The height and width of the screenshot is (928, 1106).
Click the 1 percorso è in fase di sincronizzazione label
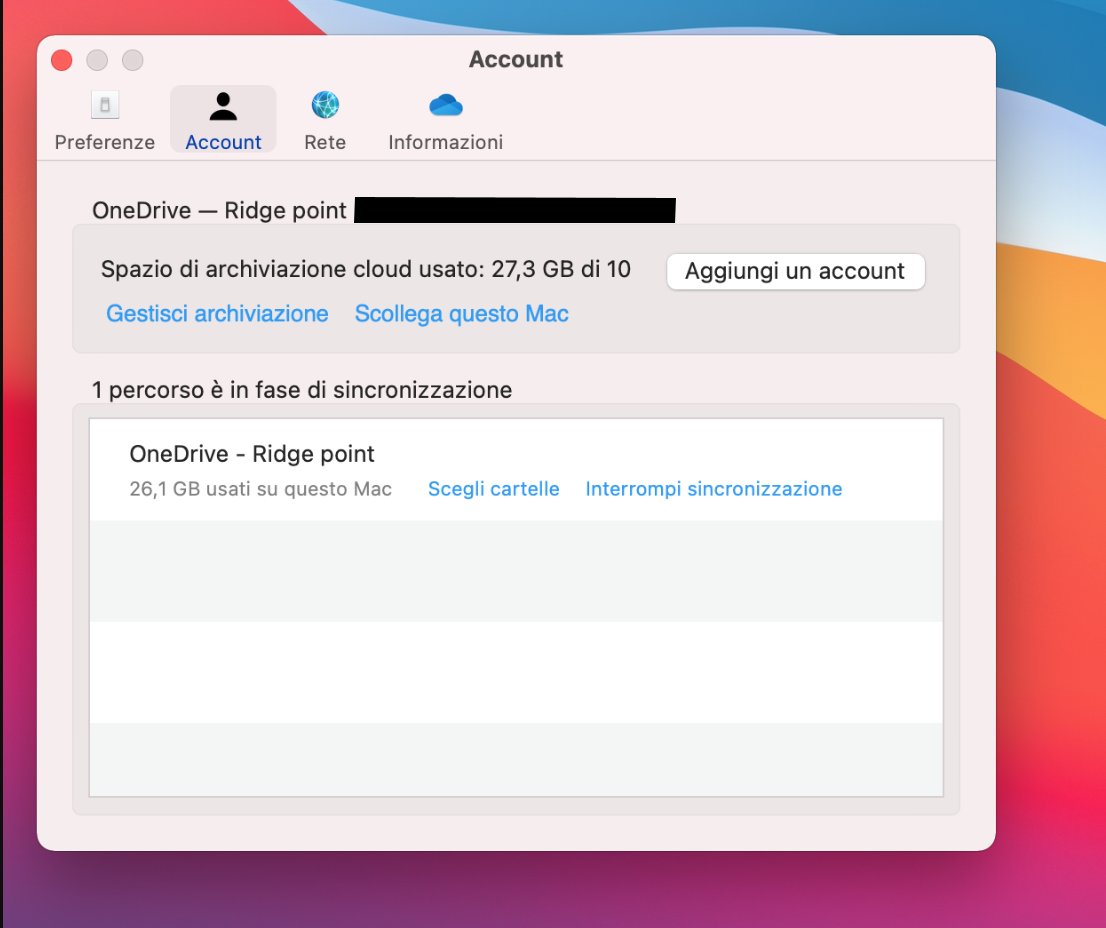coord(302,390)
